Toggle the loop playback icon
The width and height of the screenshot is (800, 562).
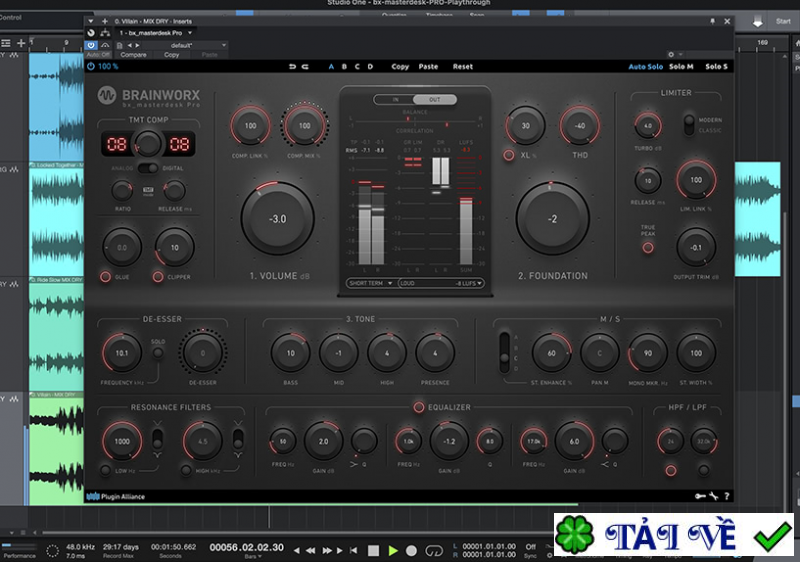pos(433,550)
